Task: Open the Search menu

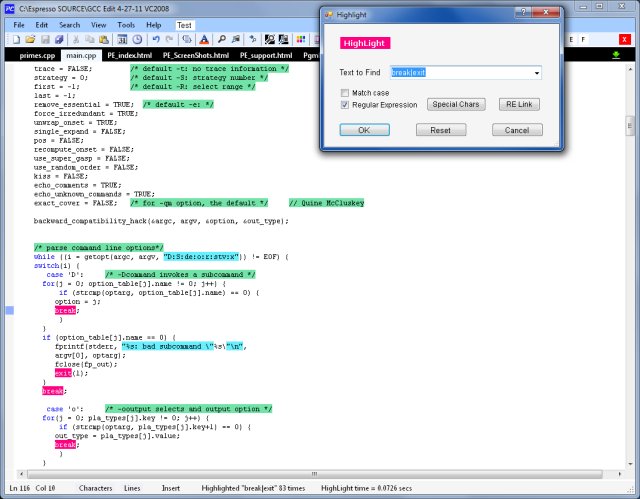Action: 69,23
